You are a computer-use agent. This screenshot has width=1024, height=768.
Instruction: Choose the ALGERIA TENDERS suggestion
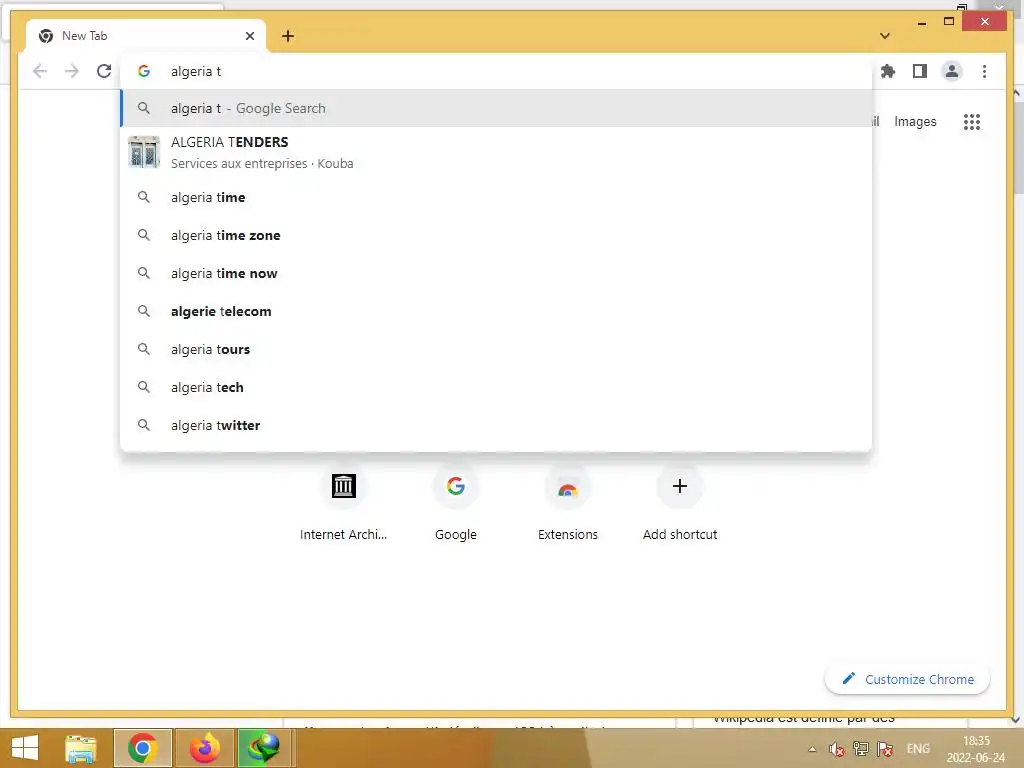pos(496,152)
